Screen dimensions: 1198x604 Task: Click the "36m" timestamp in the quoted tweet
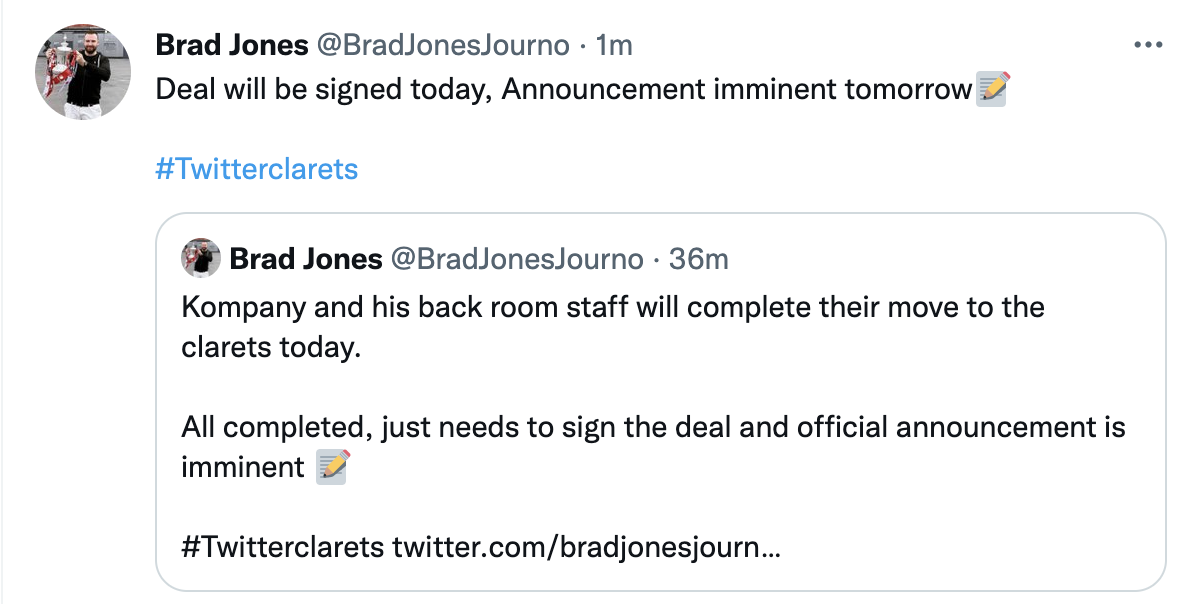point(698,259)
